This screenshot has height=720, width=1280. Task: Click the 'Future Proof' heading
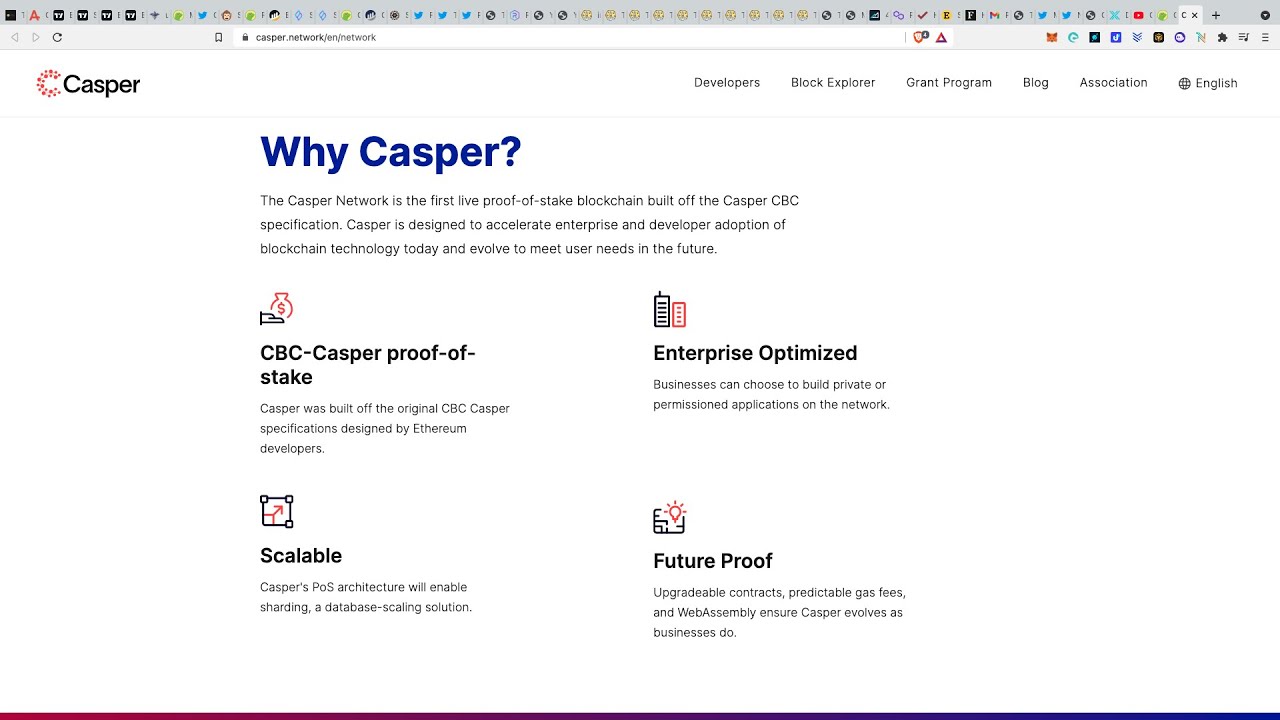(x=713, y=561)
